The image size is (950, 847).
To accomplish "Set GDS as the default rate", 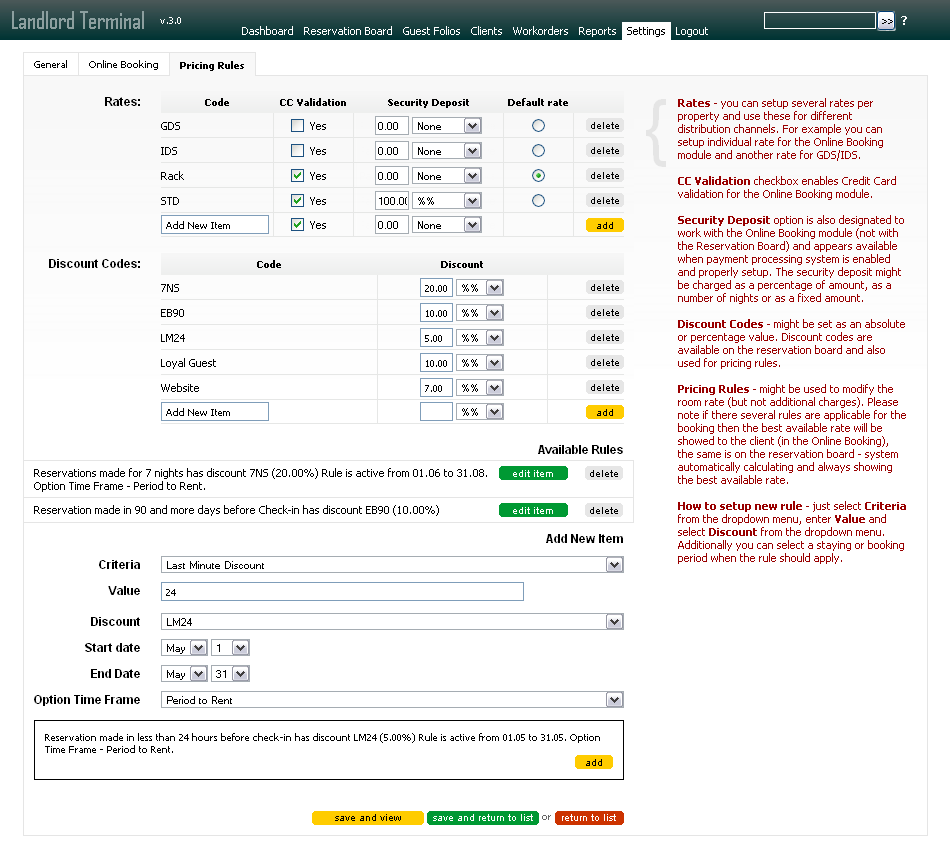I will 538,126.
